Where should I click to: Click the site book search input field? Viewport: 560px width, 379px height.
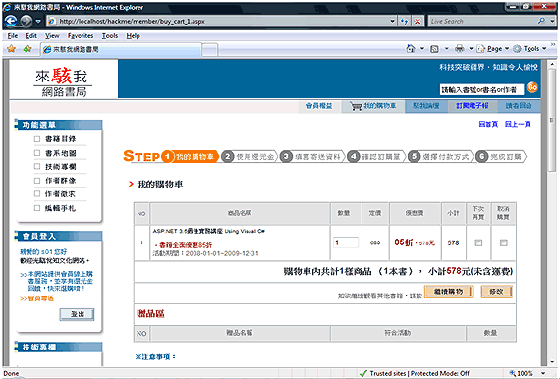[x=482, y=90]
